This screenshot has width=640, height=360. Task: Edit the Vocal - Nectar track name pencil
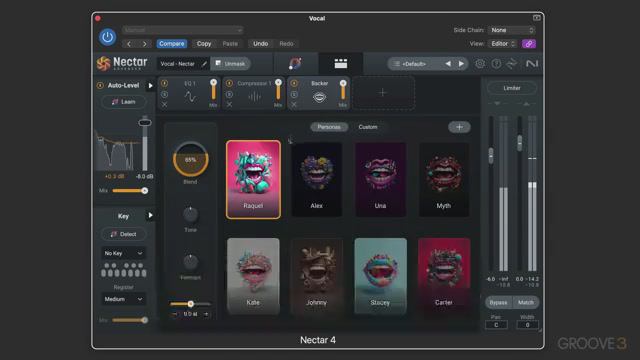204,64
